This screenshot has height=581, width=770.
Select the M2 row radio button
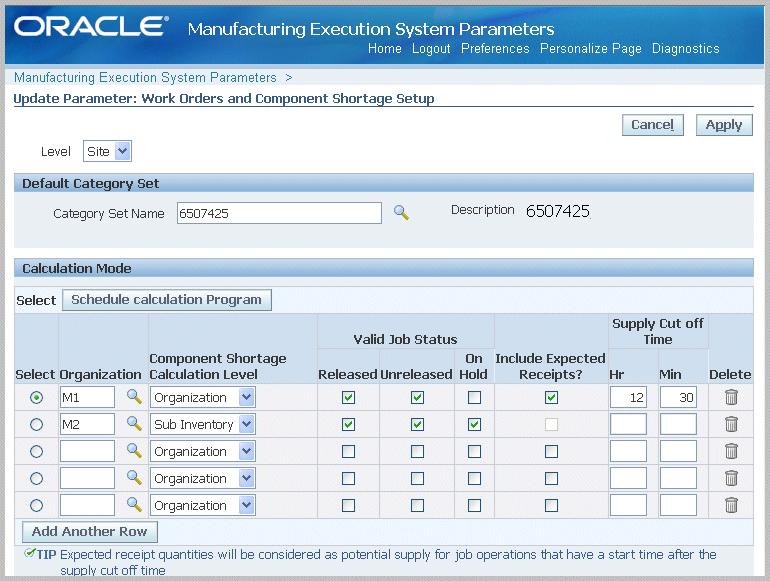[36, 424]
